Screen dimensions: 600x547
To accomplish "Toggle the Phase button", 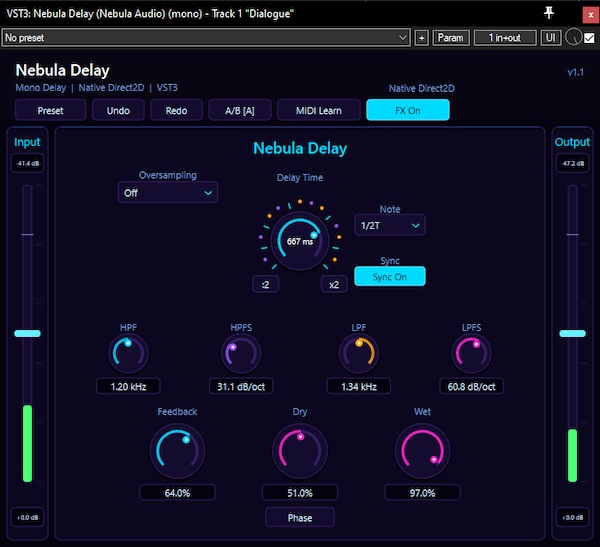I will click(300, 518).
